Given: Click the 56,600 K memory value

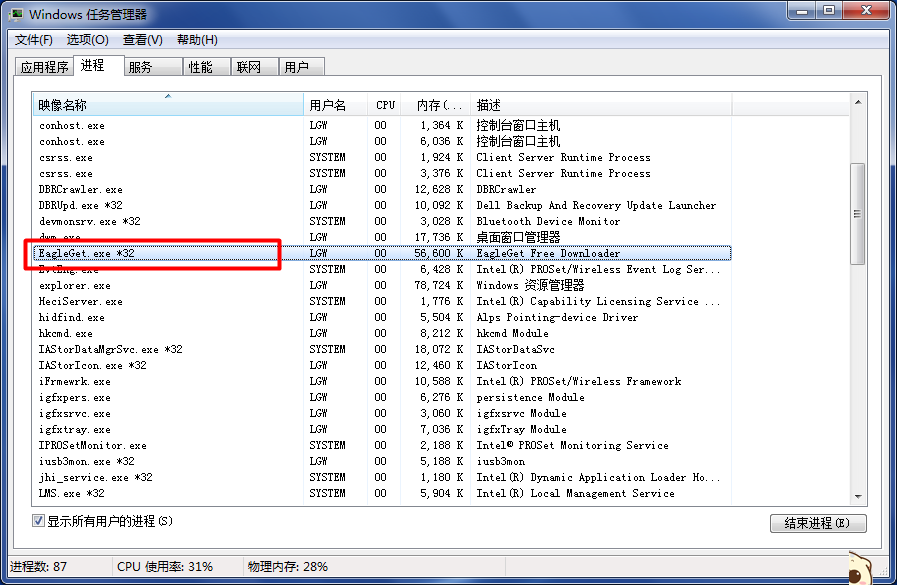Looking at the screenshot, I should (x=439, y=253).
